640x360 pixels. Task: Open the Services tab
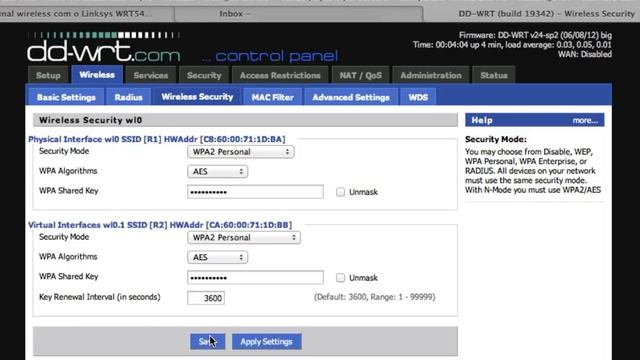(151, 75)
